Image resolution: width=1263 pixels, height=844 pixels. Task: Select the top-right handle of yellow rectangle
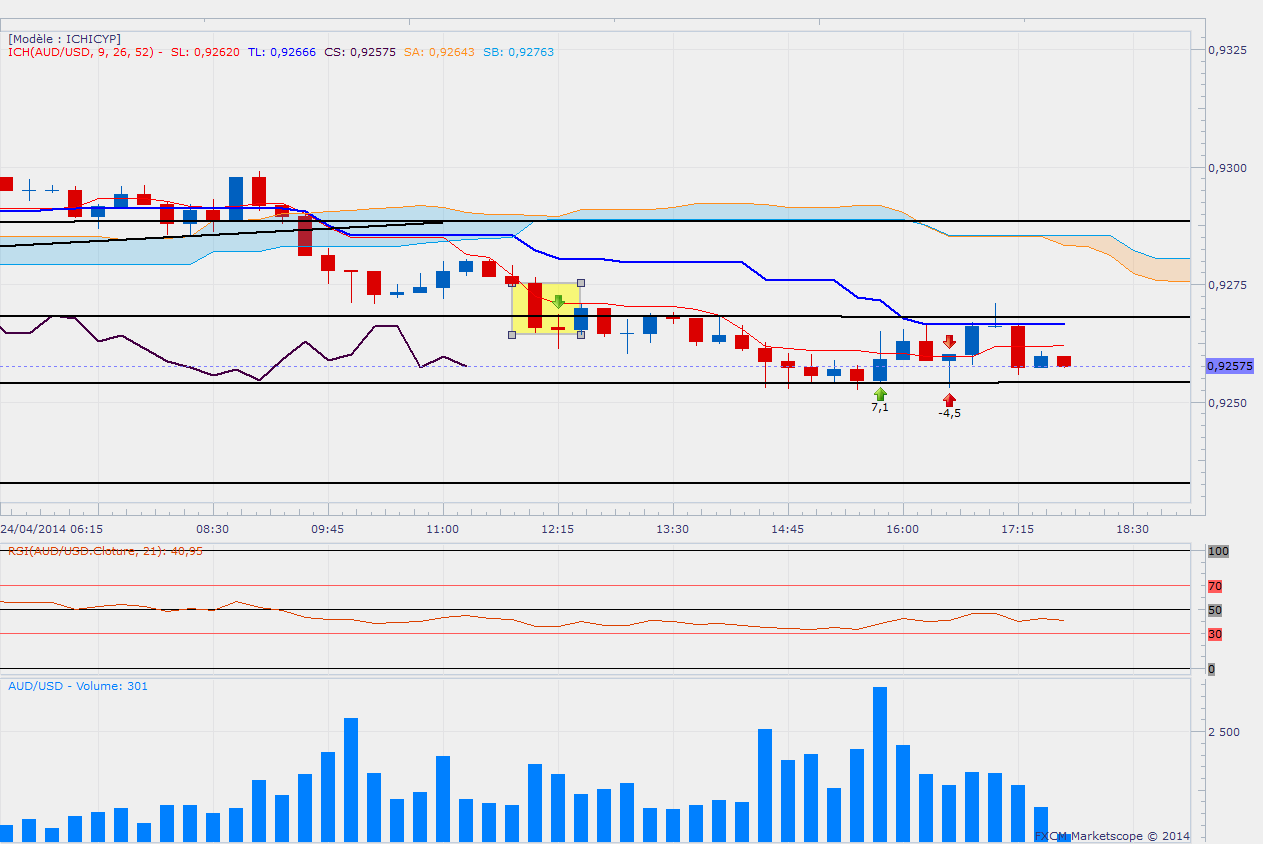click(581, 283)
